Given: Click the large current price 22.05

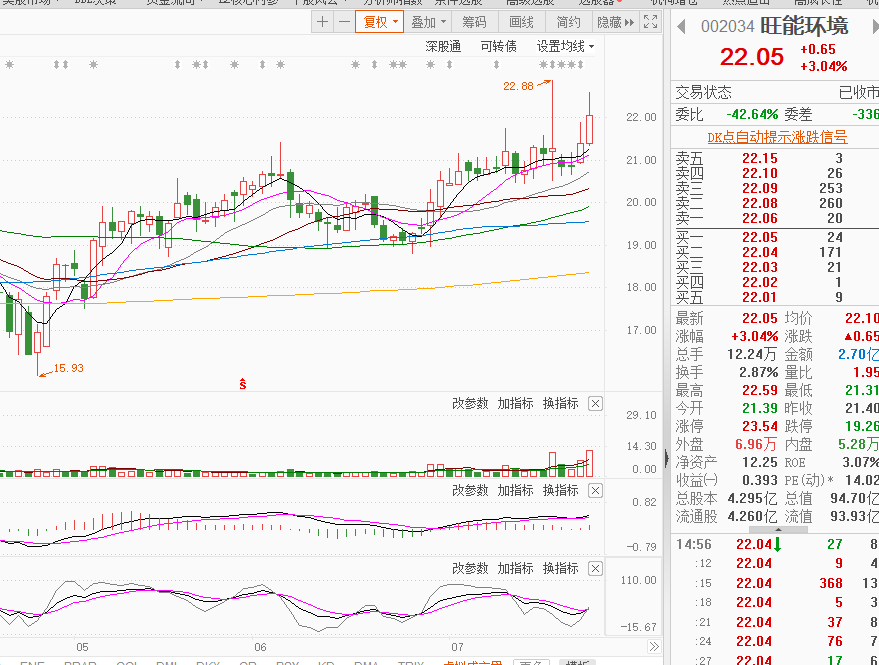Looking at the screenshot, I should click(x=751, y=57).
